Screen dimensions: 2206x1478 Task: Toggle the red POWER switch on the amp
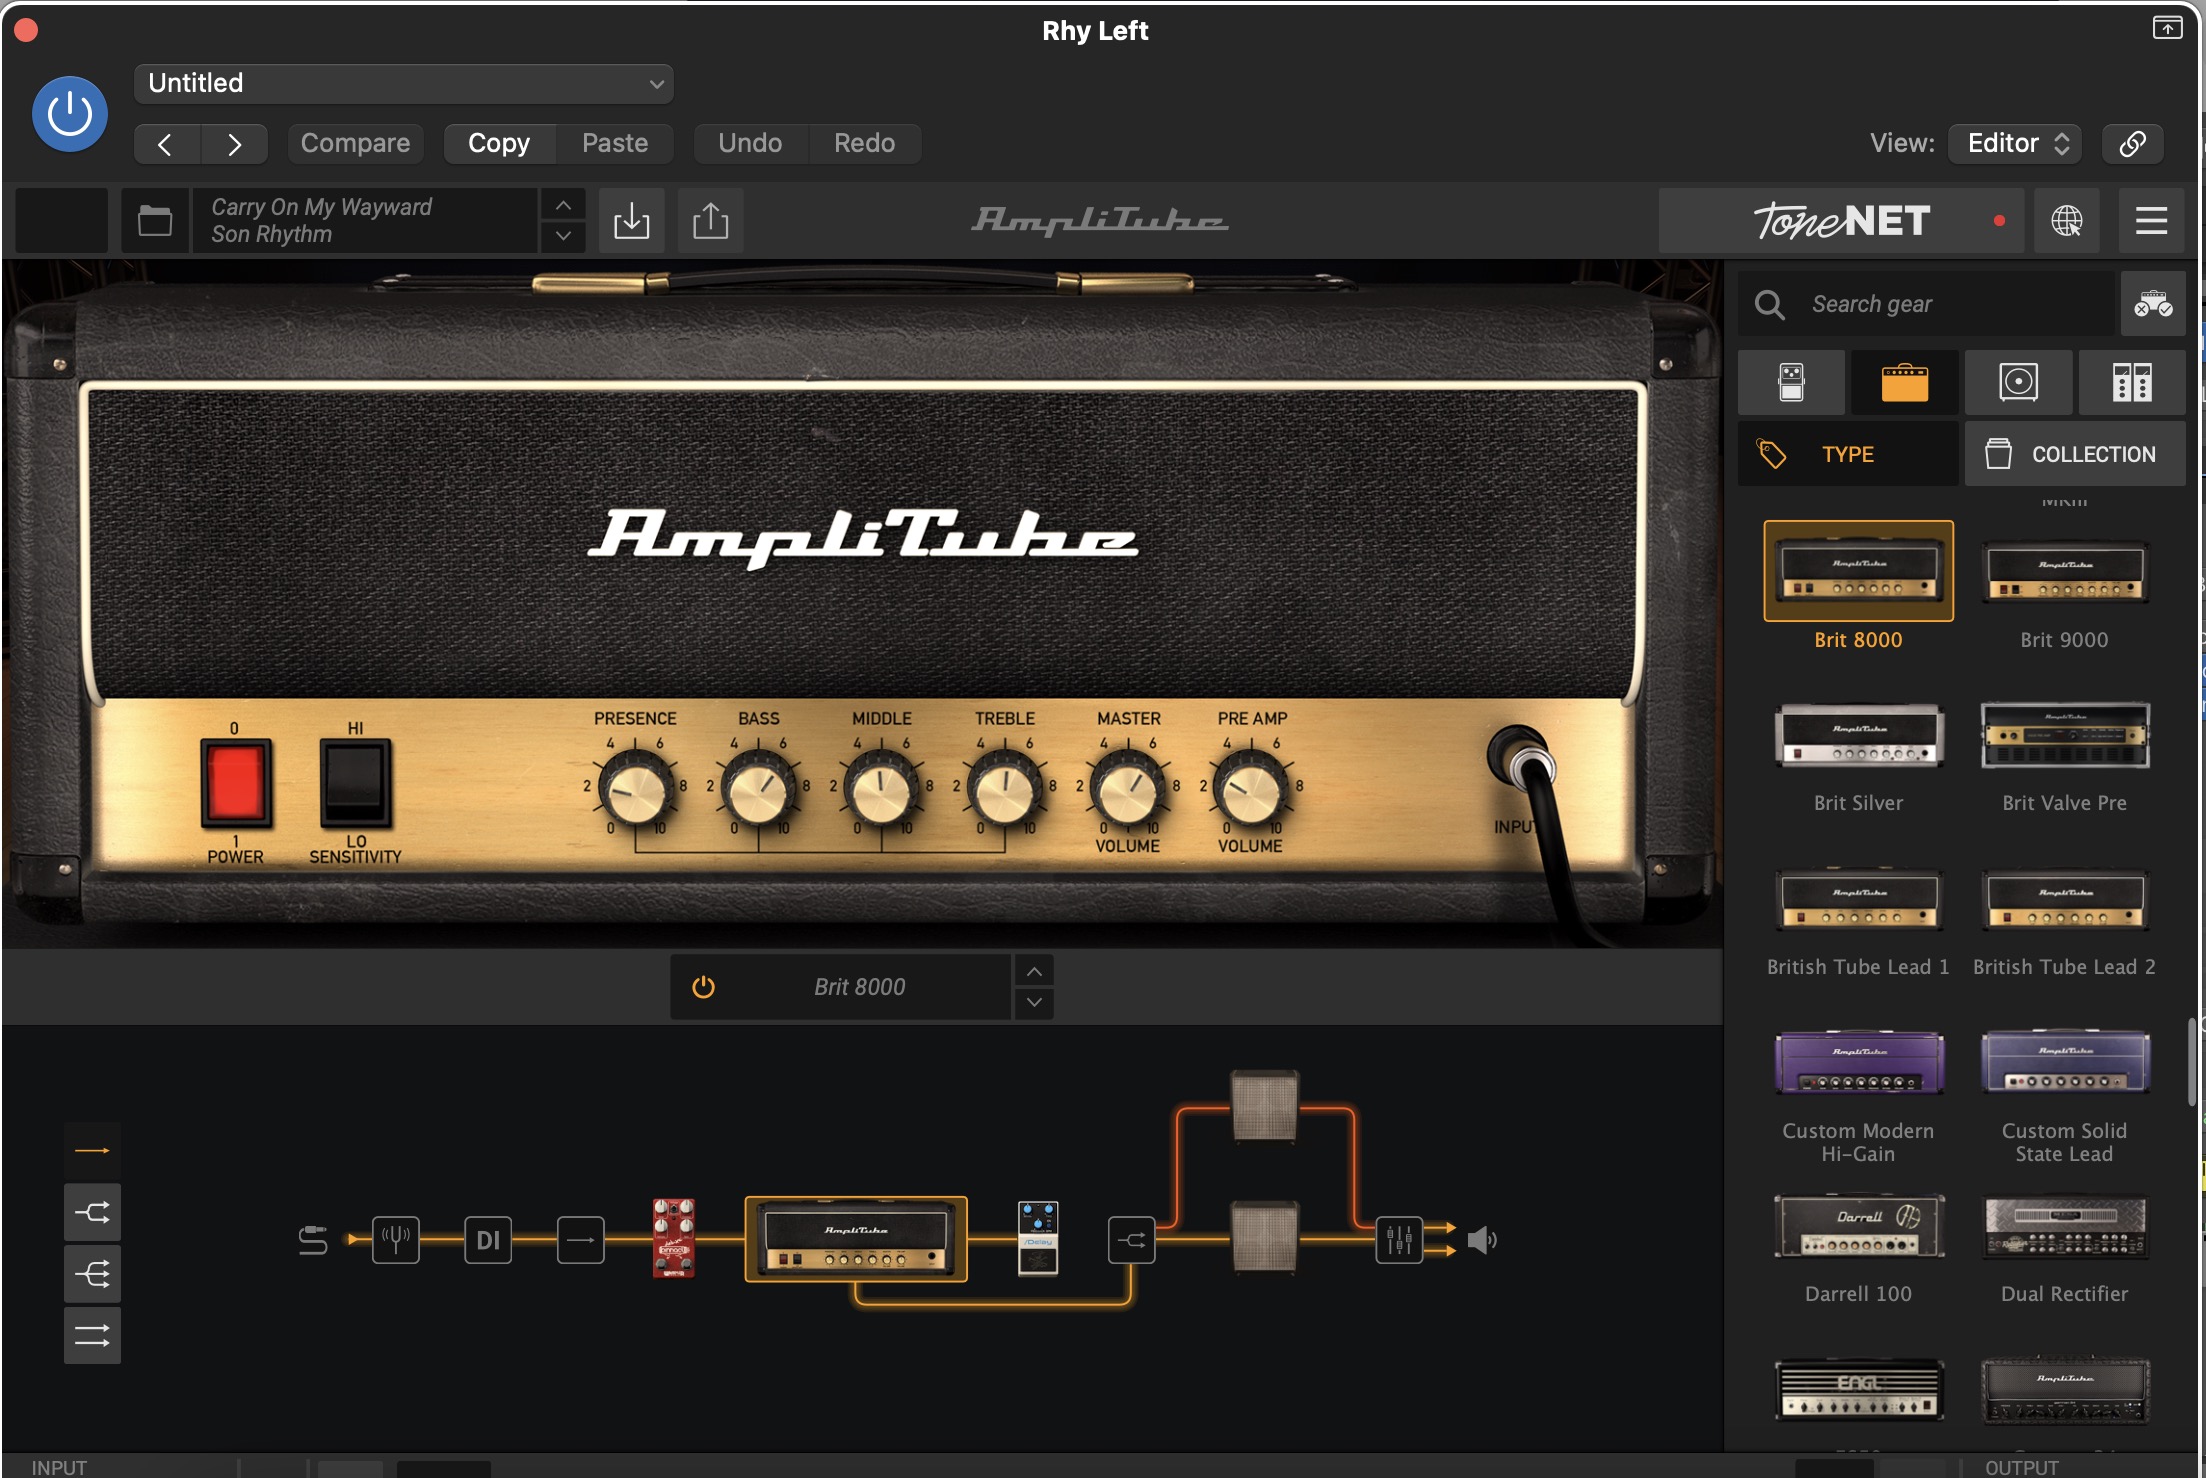(236, 783)
